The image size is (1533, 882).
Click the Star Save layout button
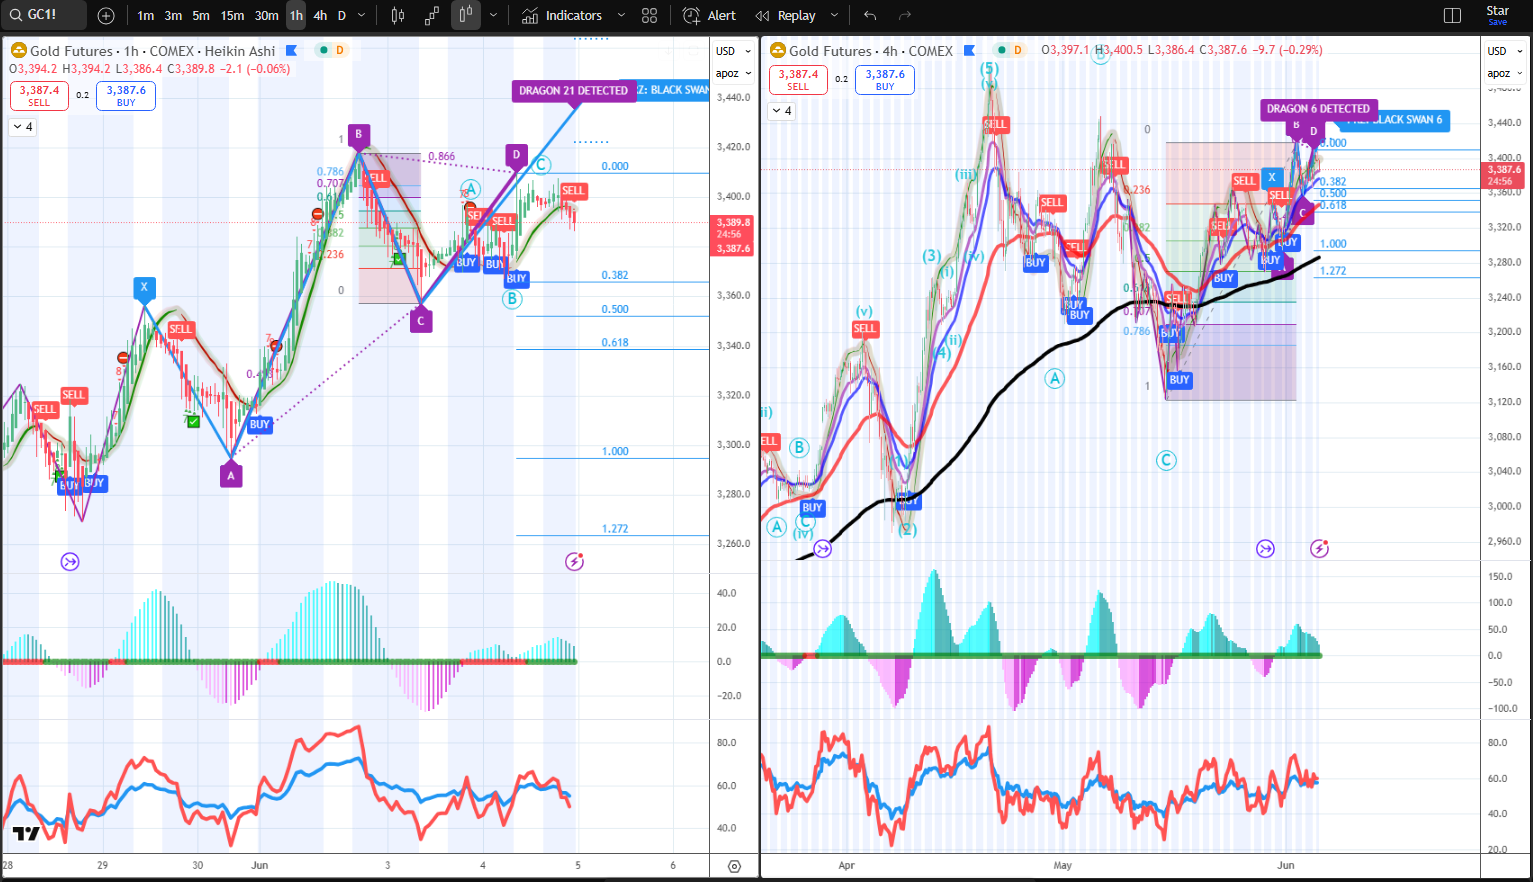1498,15
